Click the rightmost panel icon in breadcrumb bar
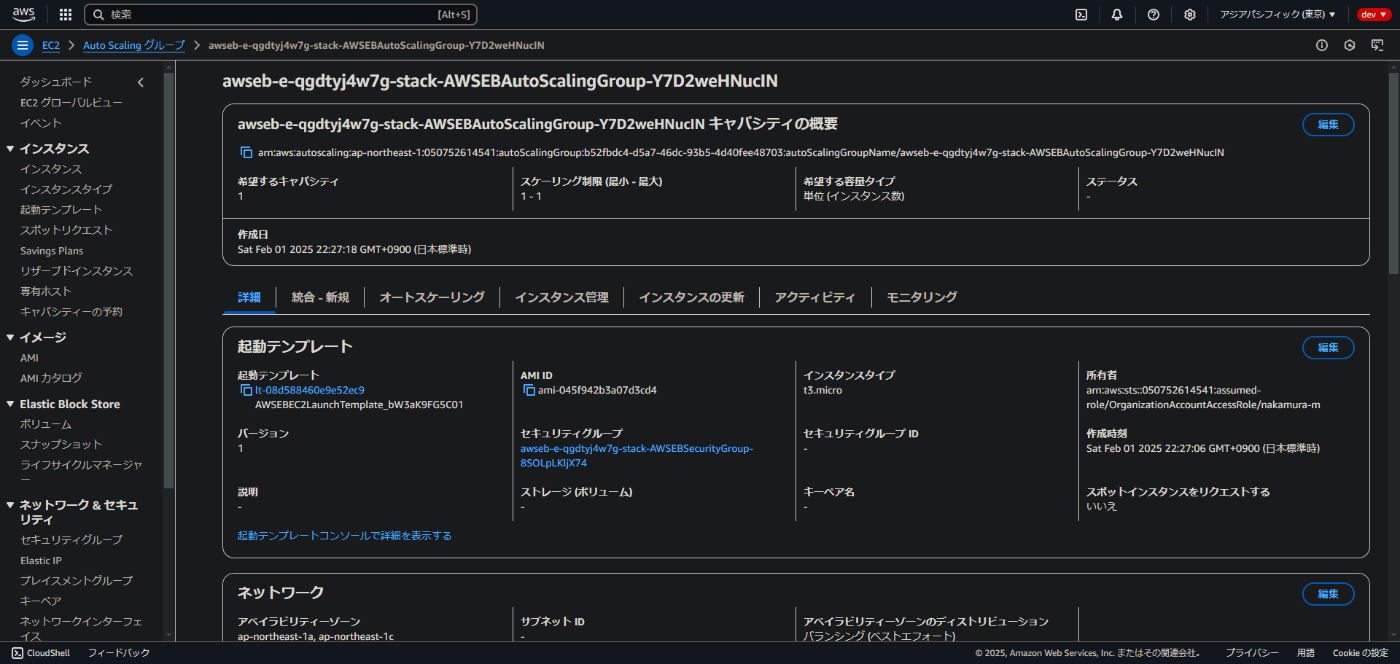 point(1378,45)
